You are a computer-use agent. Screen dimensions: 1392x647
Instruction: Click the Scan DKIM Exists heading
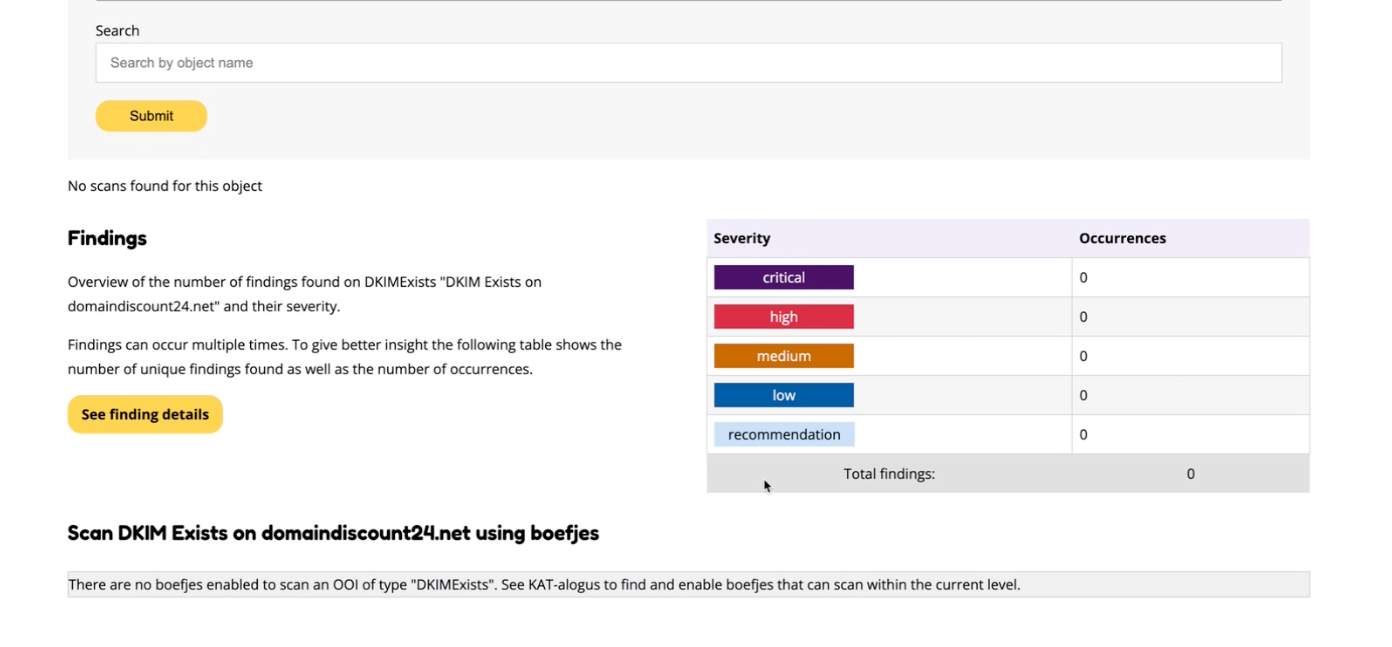click(332, 533)
